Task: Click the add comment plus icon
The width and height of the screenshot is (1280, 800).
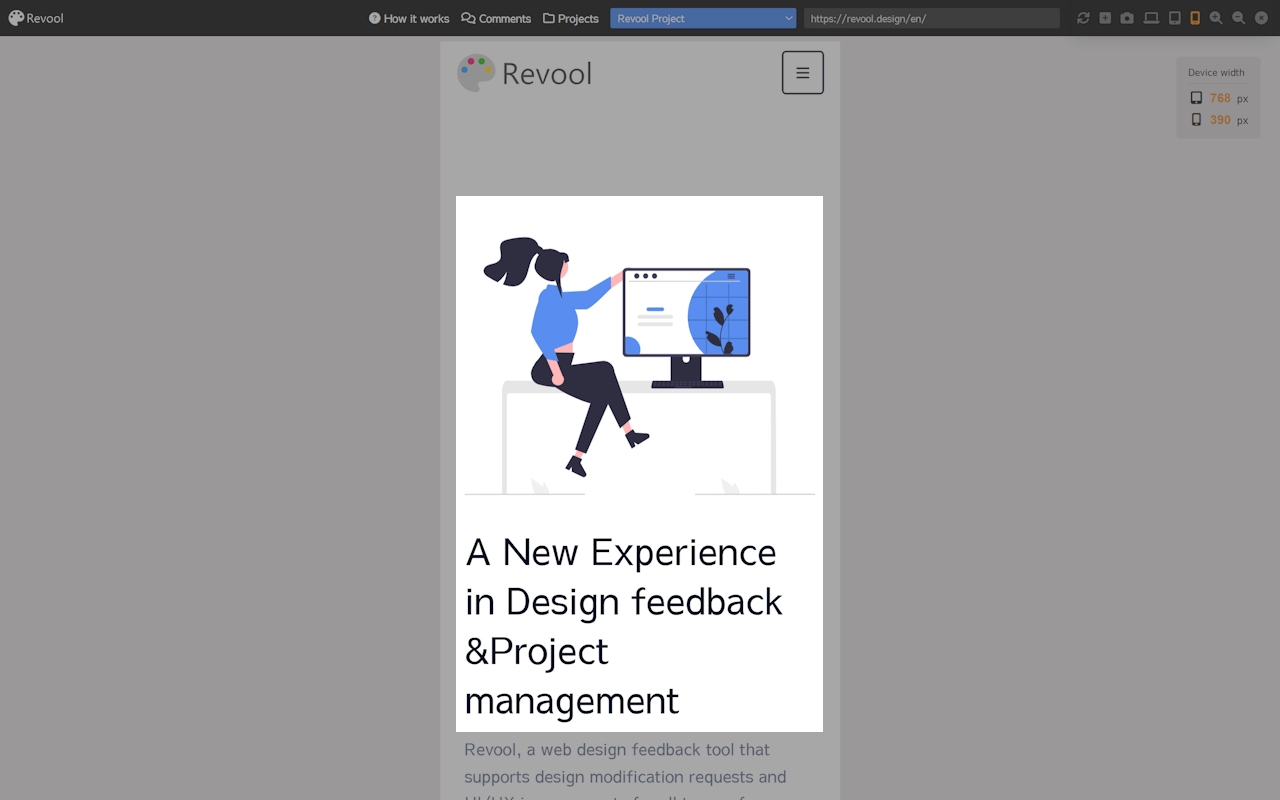Action: tap(1105, 18)
